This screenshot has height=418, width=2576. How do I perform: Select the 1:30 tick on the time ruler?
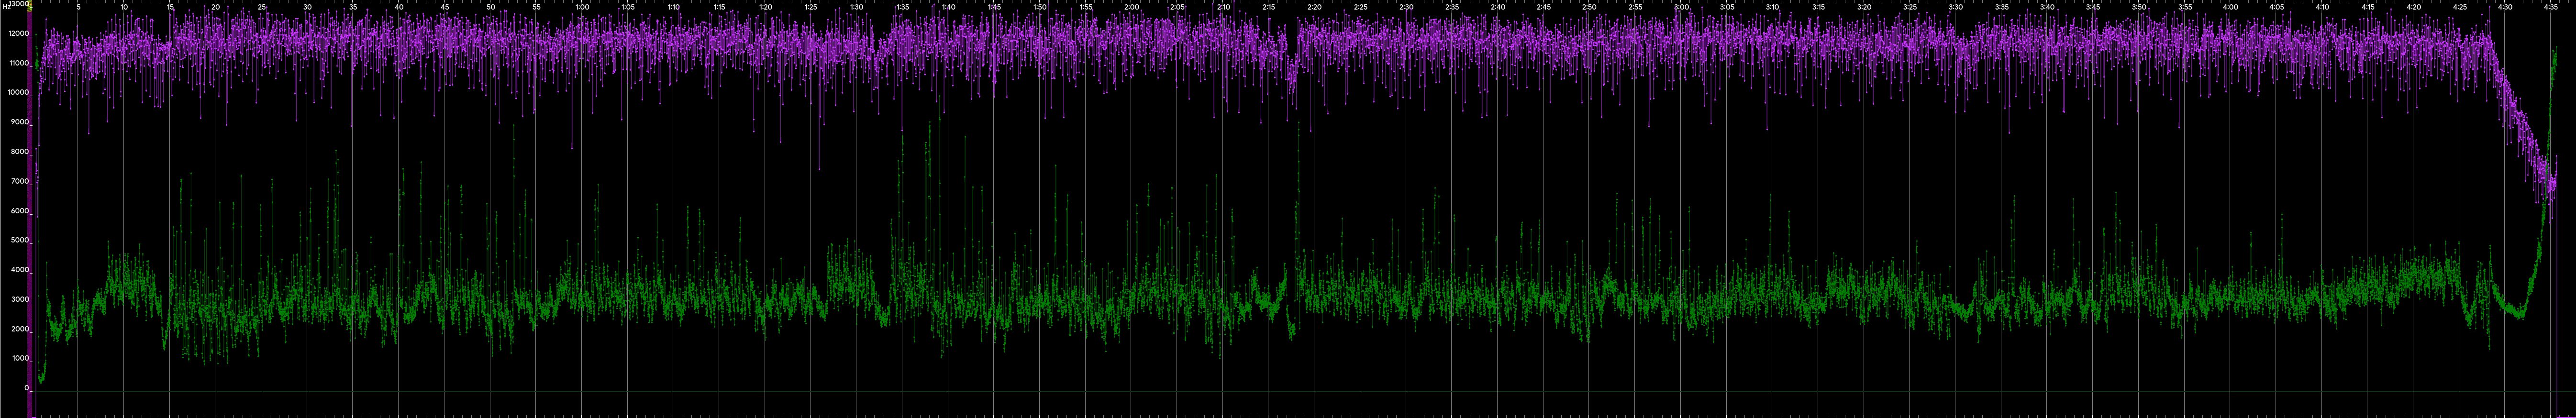pos(857,7)
